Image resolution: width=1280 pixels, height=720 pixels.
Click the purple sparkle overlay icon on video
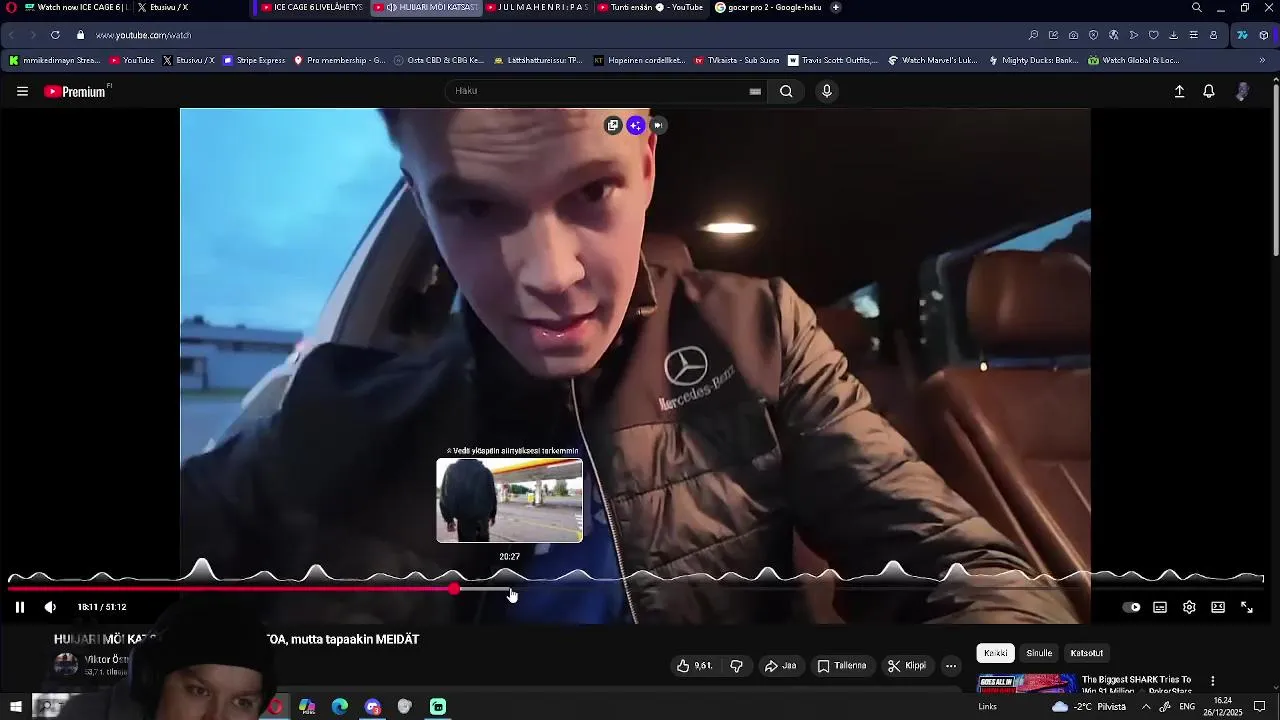(636, 125)
